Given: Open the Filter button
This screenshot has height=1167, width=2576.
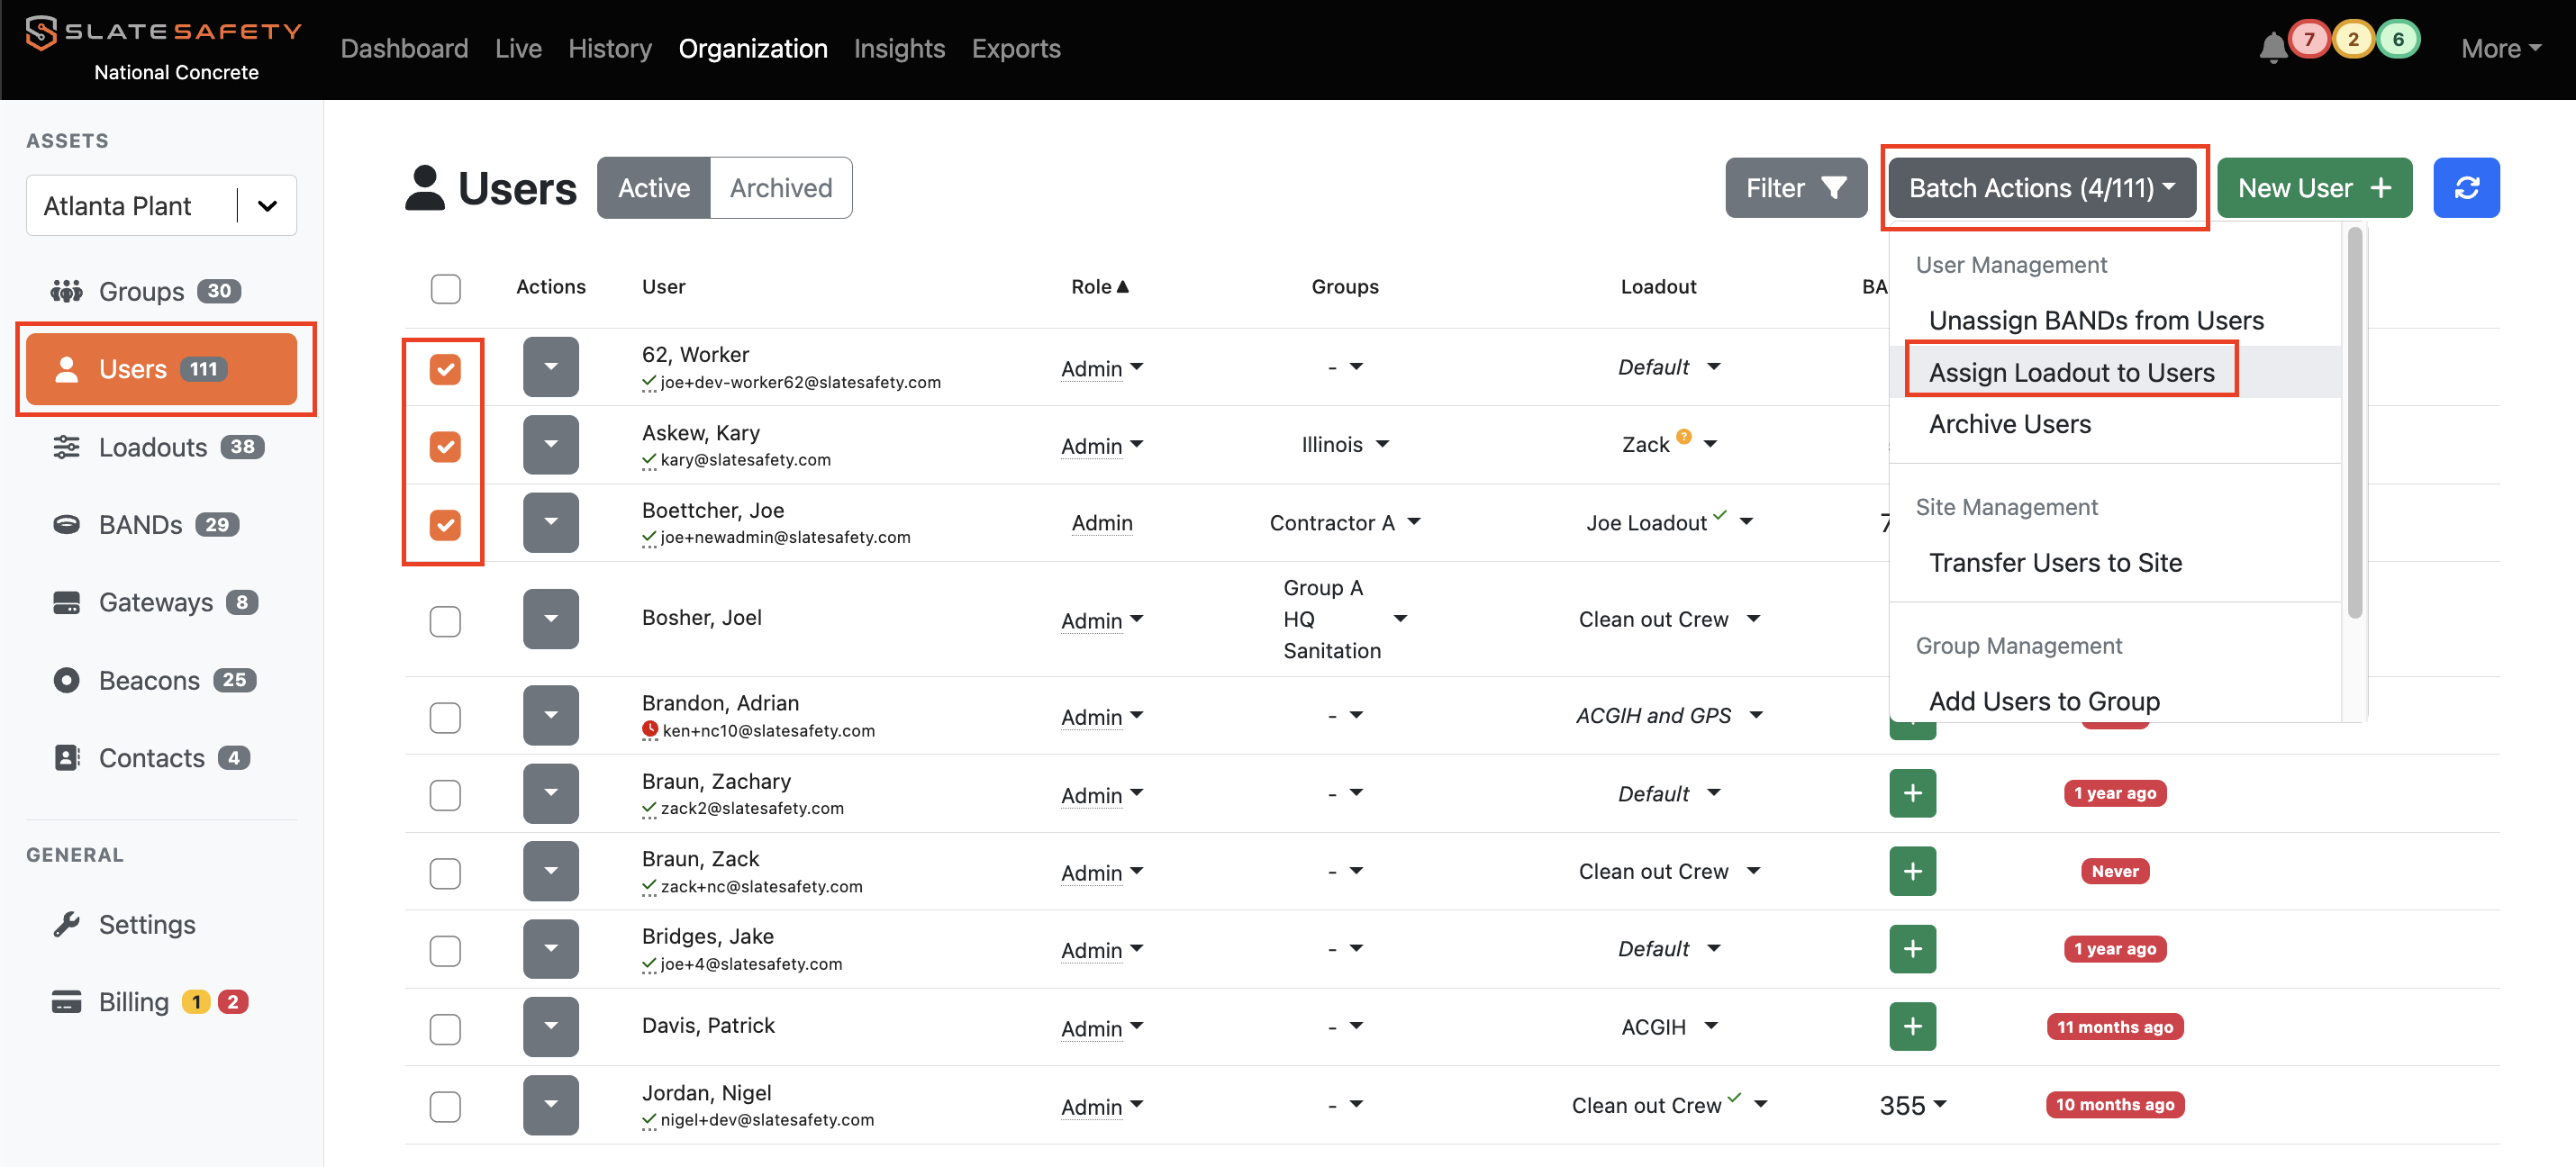Looking at the screenshot, I should (x=1795, y=188).
